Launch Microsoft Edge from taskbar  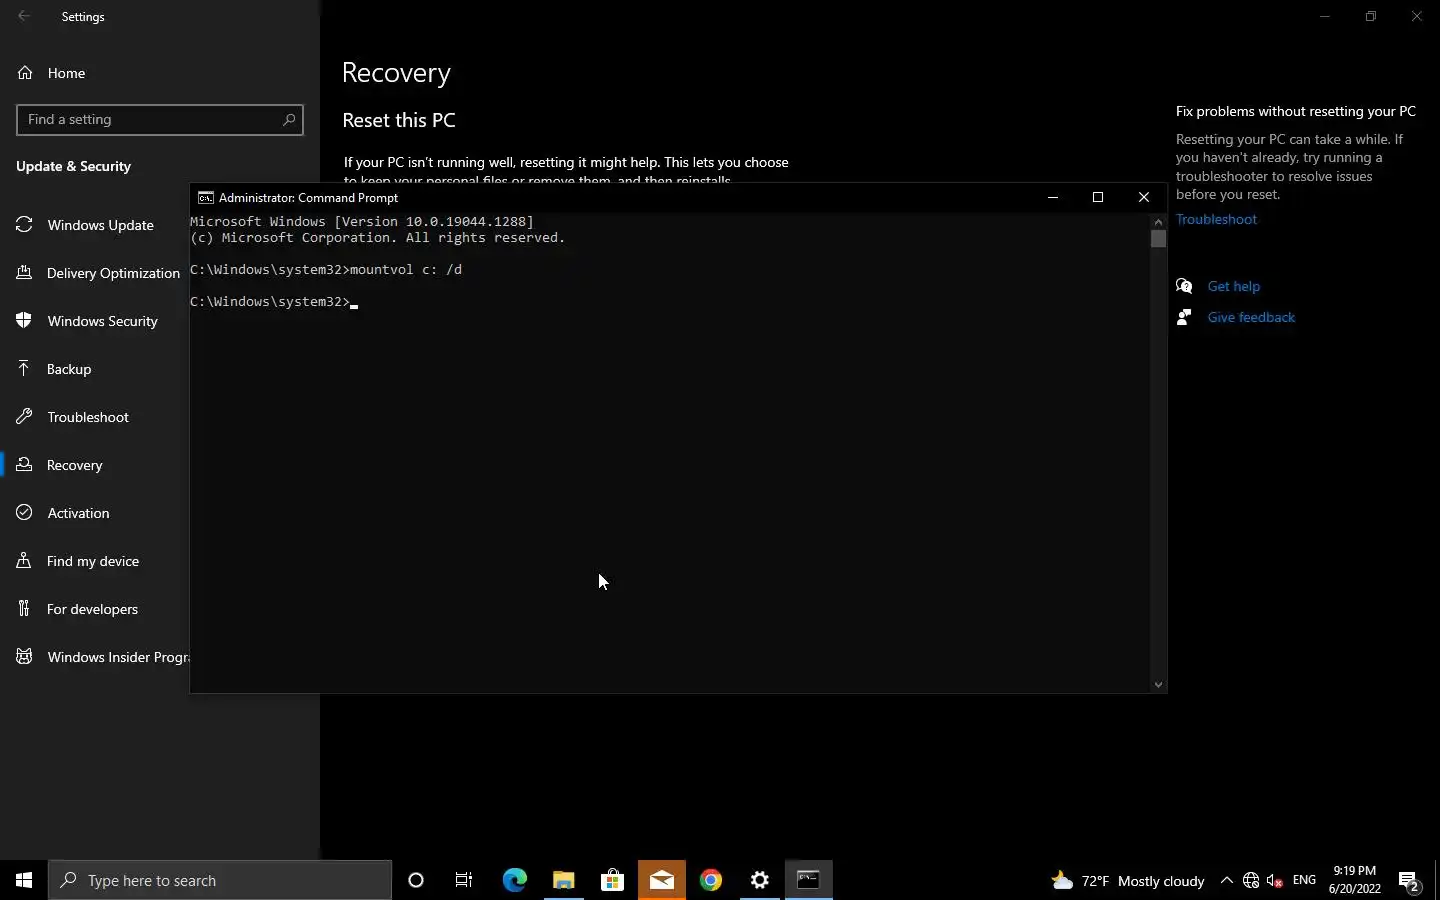tap(514, 880)
